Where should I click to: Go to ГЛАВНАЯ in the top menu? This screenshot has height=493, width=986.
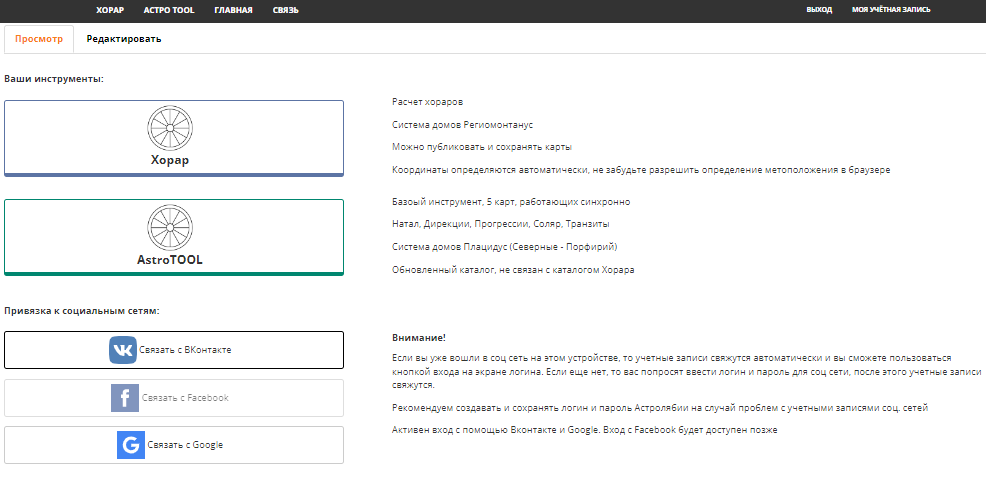(x=233, y=10)
